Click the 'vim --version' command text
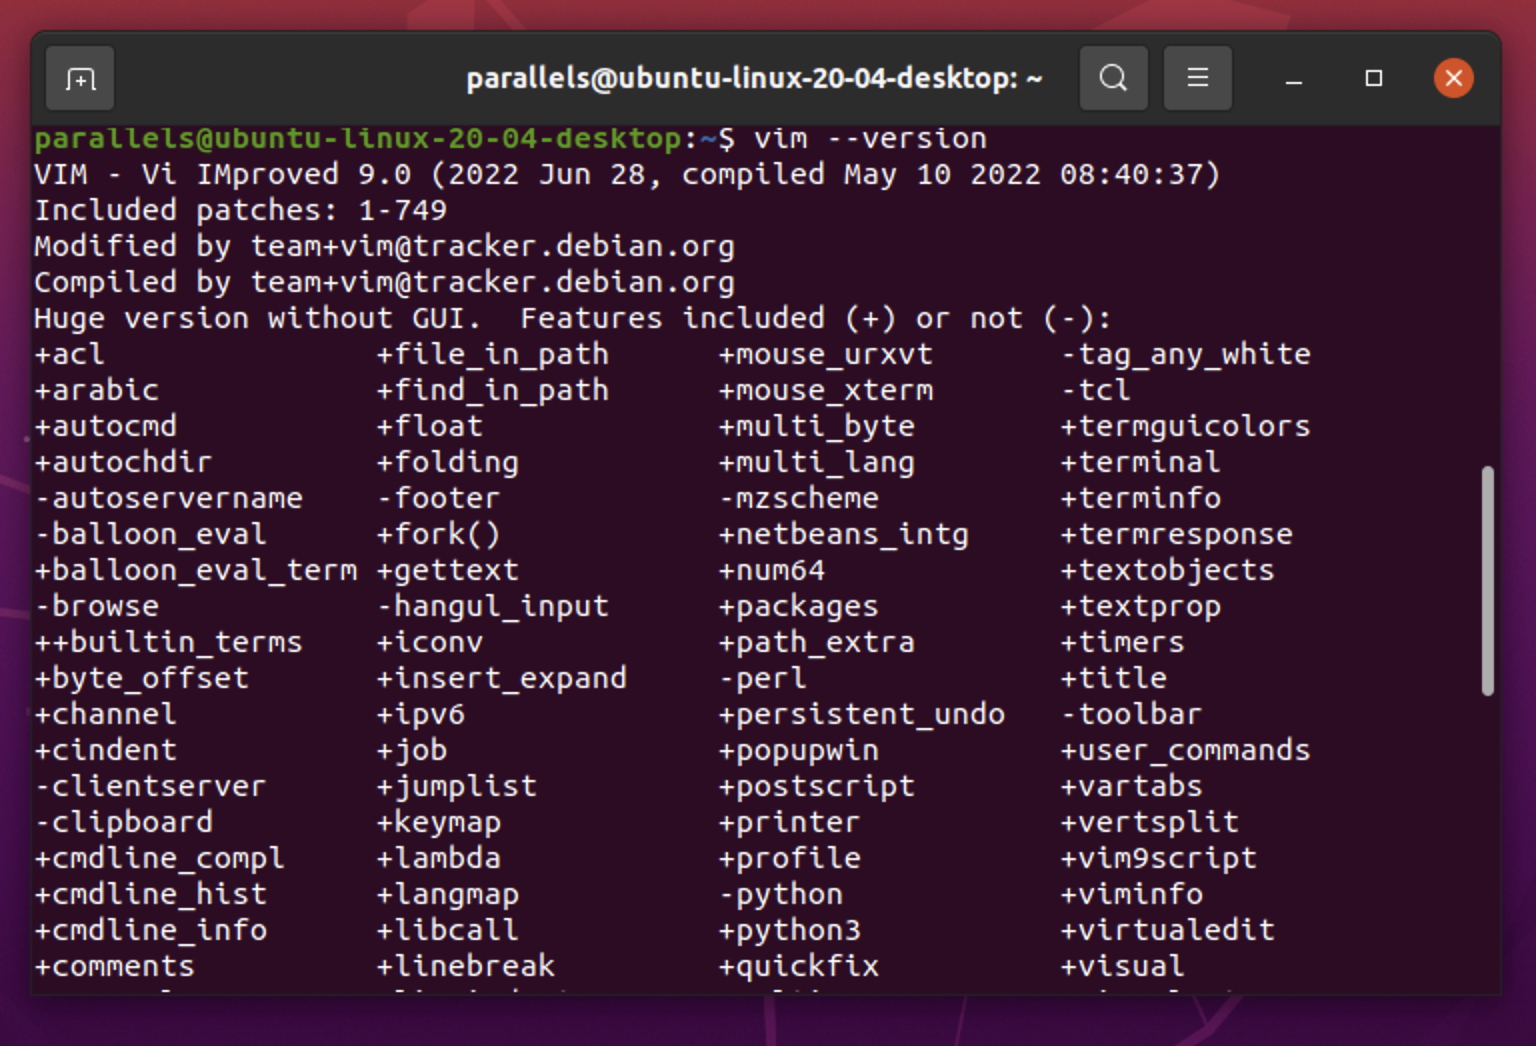The width and height of the screenshot is (1536, 1046). (869, 138)
